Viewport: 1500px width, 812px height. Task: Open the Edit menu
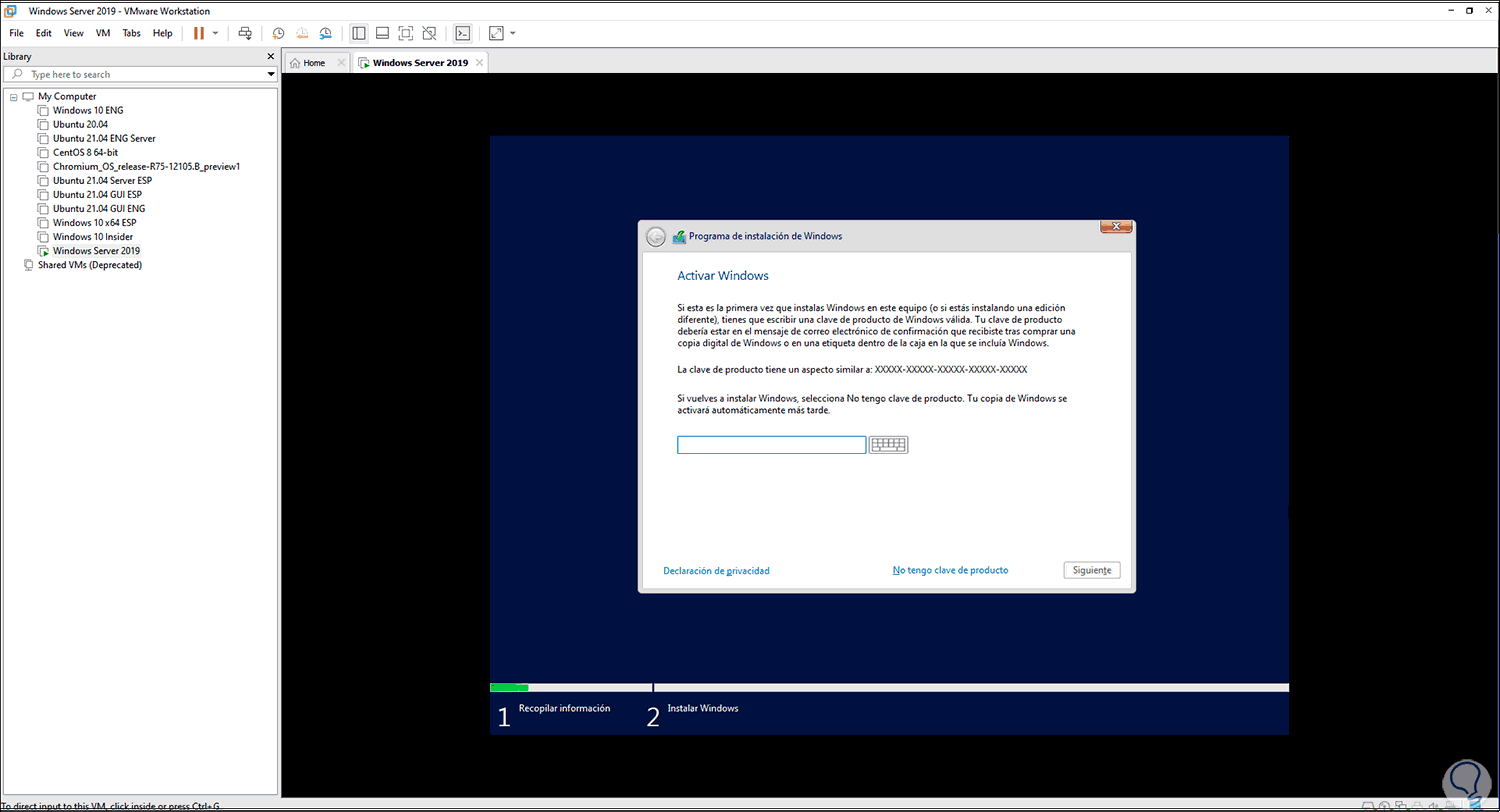pyautogui.click(x=44, y=33)
